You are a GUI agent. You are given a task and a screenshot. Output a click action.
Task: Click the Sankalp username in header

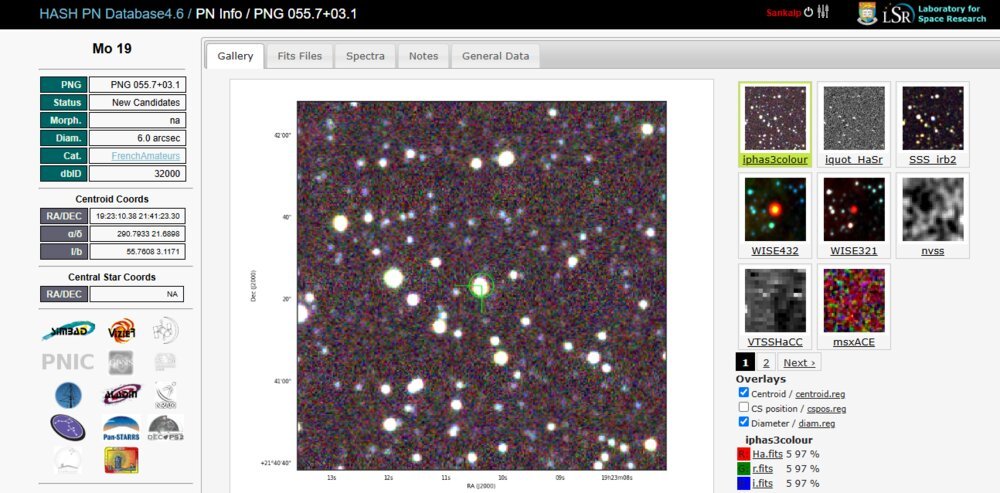tap(784, 12)
